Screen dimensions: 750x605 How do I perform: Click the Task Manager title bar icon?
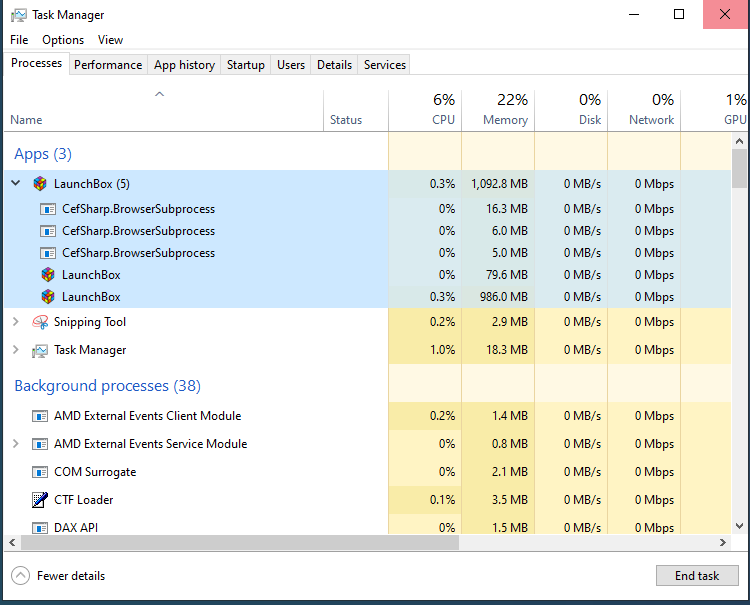pyautogui.click(x=19, y=15)
